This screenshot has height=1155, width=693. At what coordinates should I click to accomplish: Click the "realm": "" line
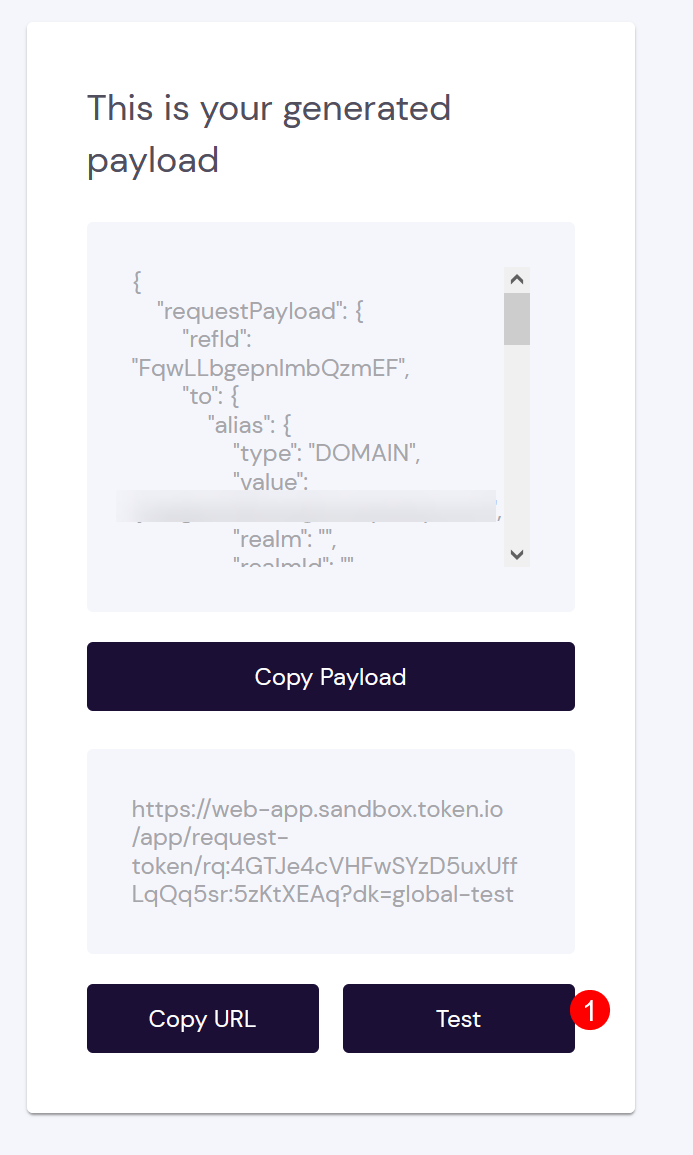point(284,539)
